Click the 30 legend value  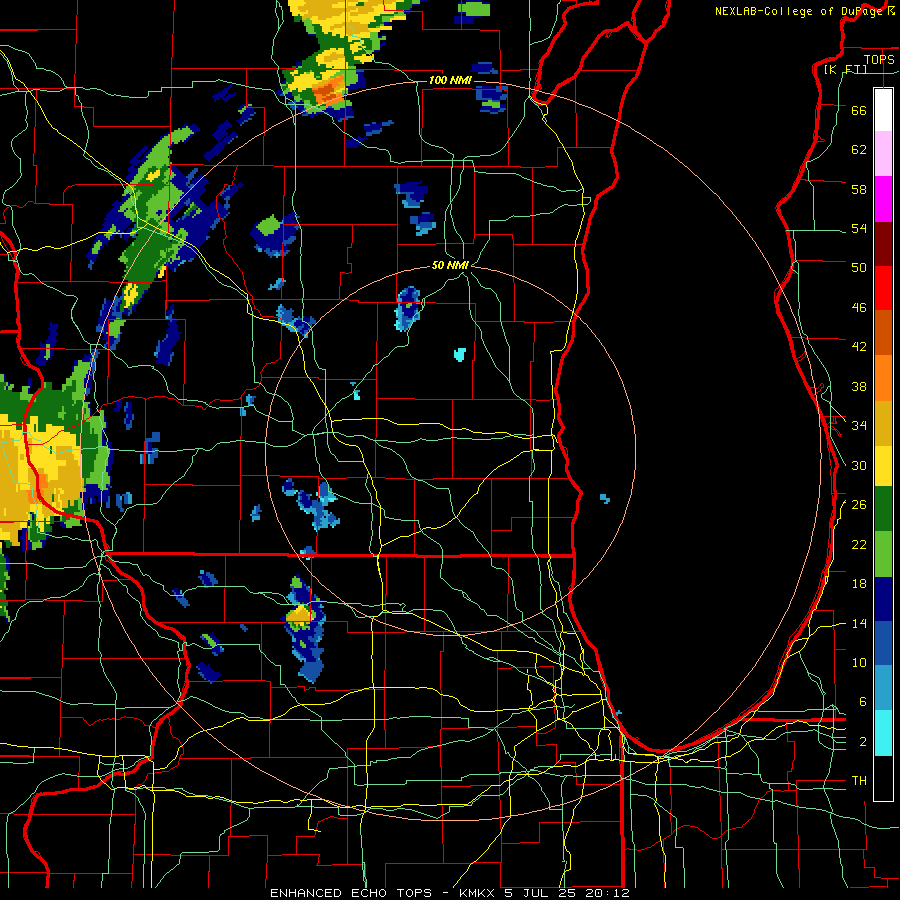[859, 465]
